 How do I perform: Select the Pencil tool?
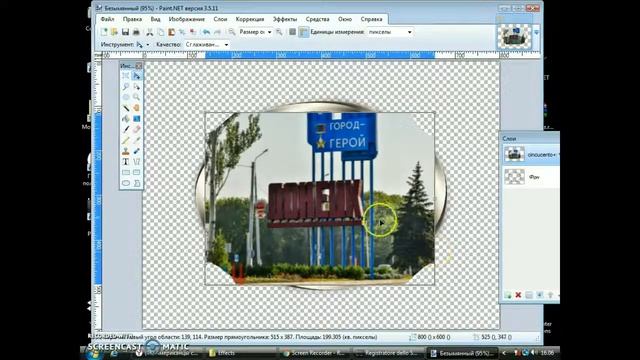126,140
